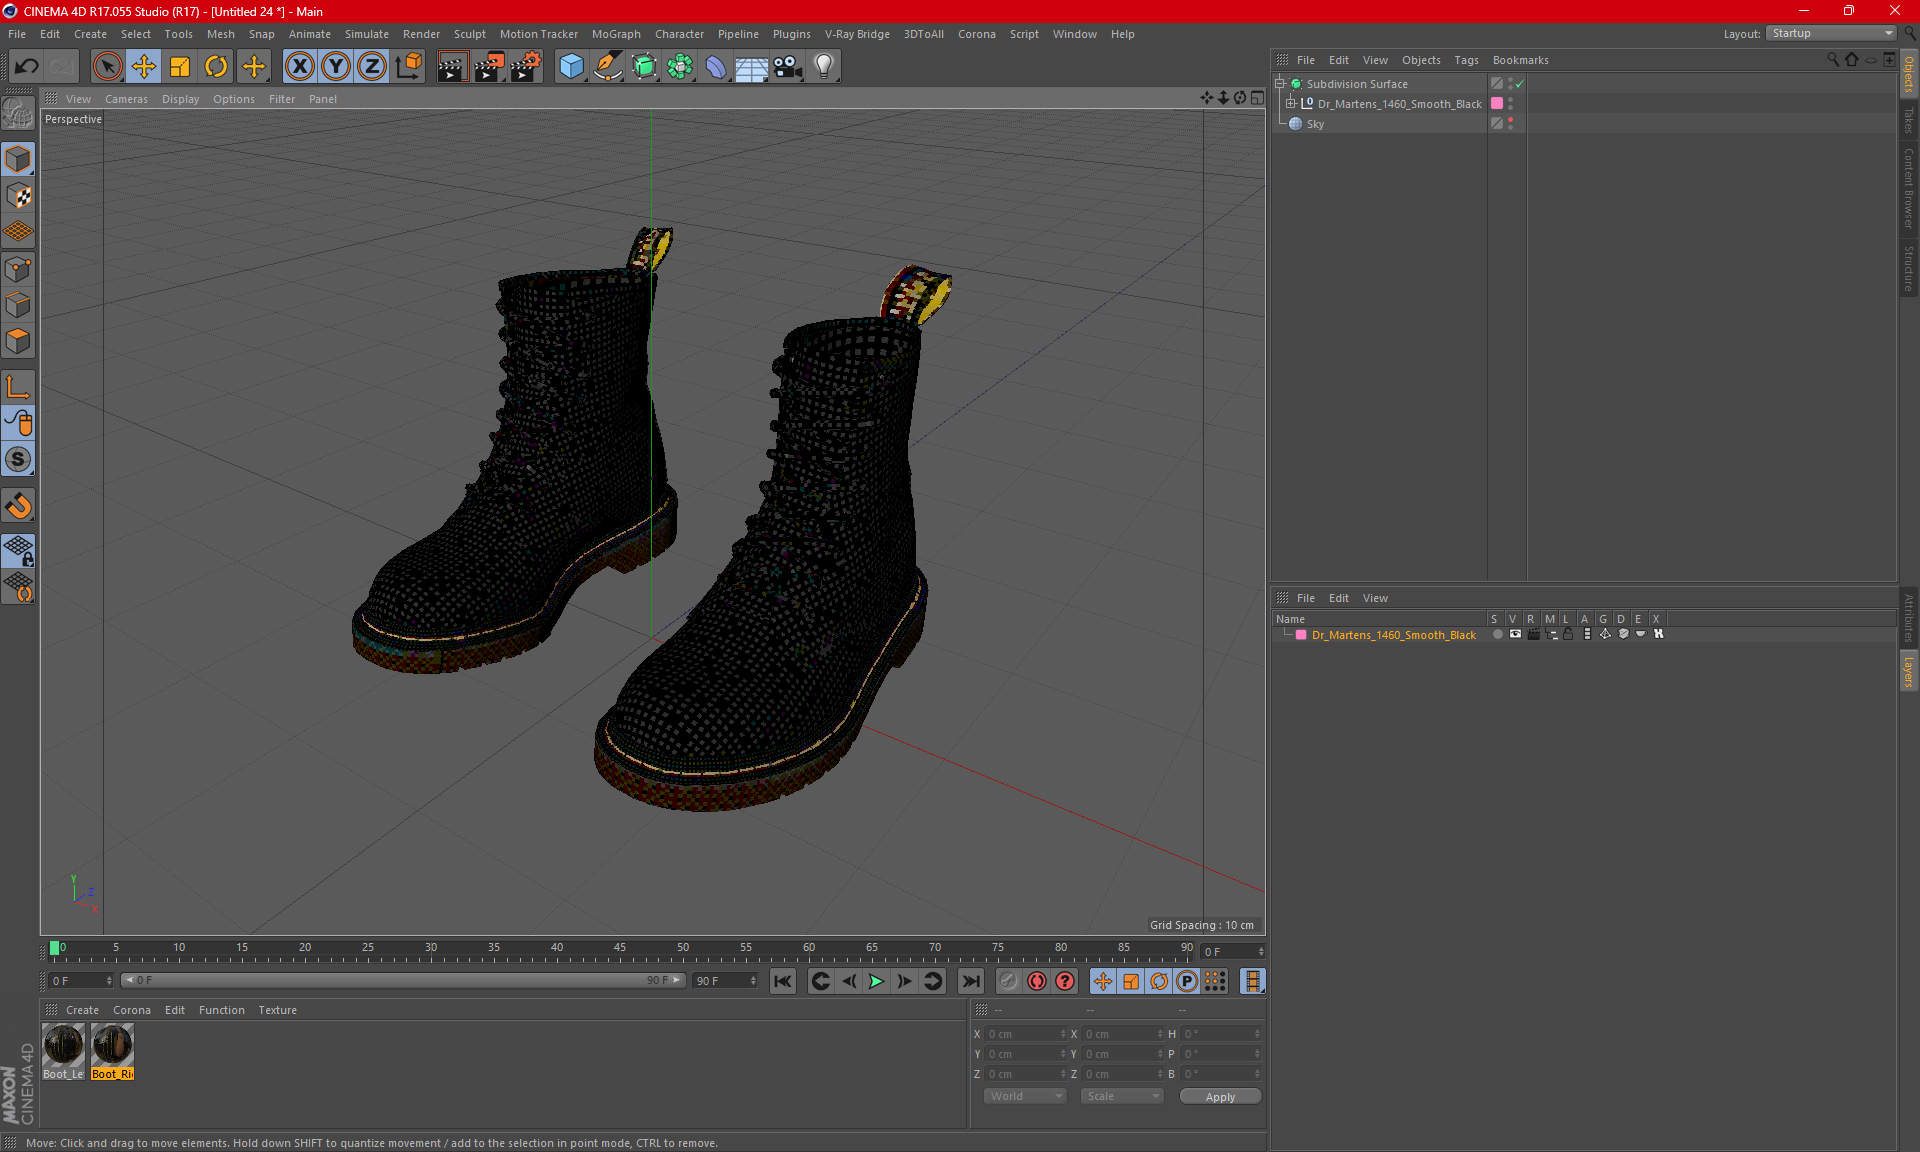The height and width of the screenshot is (1152, 1920).
Task: Add a Subdivision Surface generator
Action: (644, 66)
